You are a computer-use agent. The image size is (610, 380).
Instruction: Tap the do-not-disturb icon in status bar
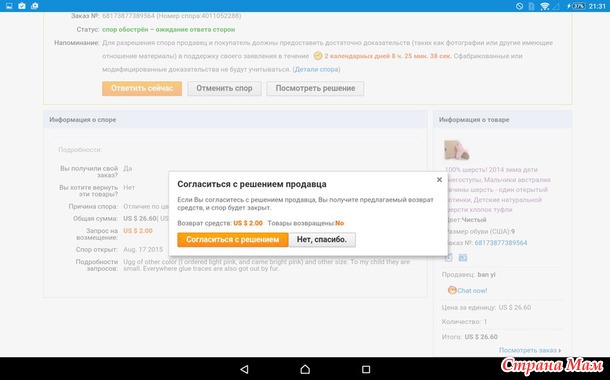(x=519, y=6)
